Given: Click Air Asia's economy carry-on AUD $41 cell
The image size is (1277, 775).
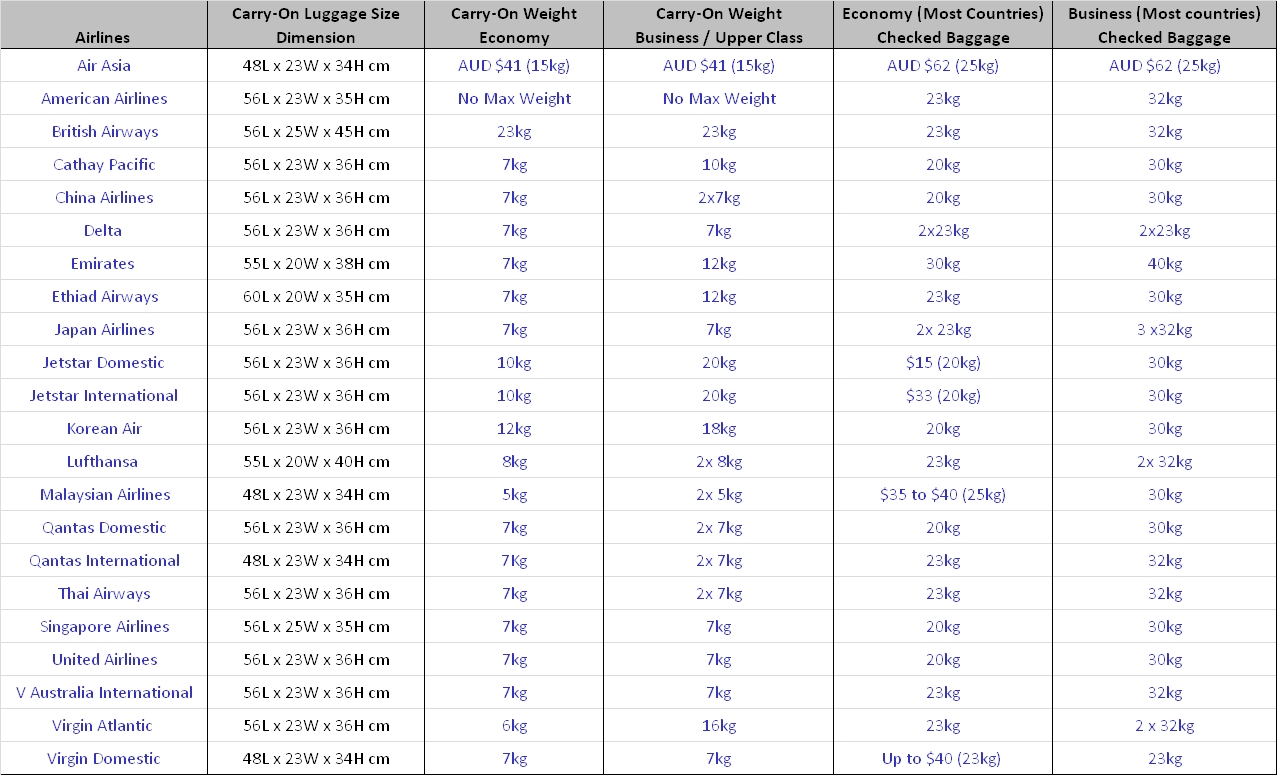Looking at the screenshot, I should pos(514,66).
